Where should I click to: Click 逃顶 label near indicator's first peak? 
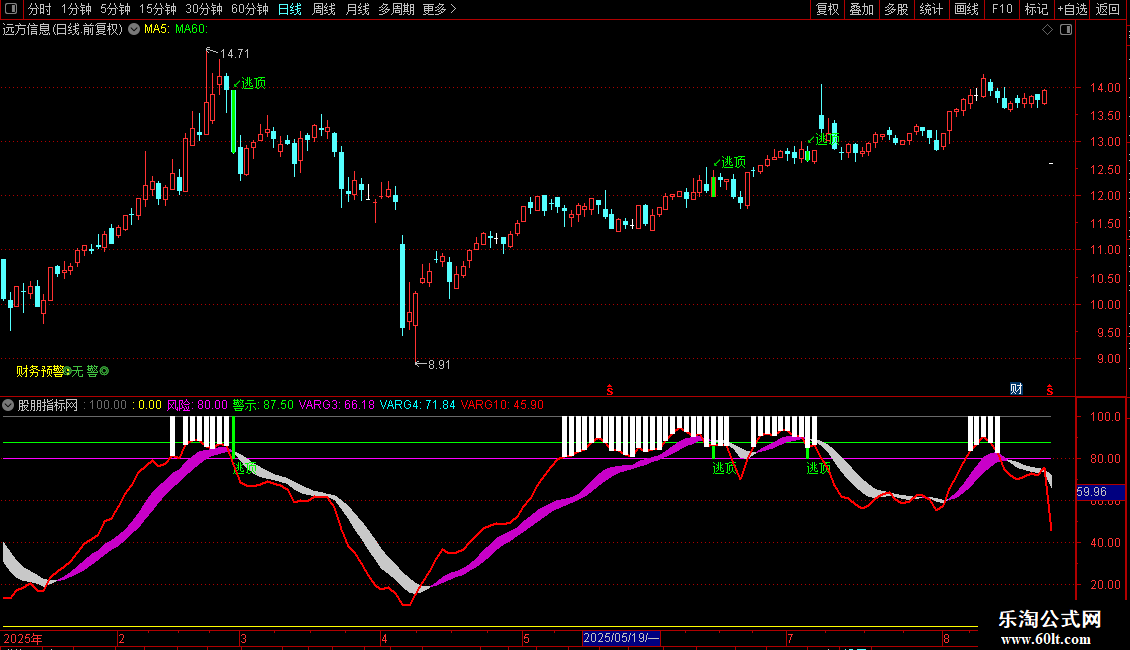click(x=246, y=468)
